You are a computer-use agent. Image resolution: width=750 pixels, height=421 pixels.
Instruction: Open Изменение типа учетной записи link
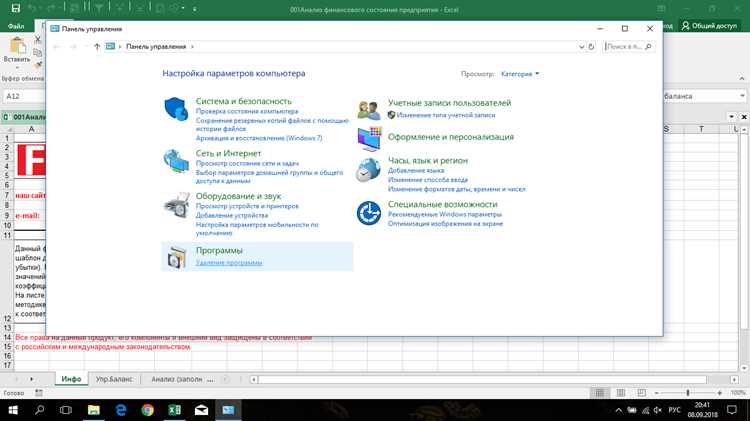point(446,115)
